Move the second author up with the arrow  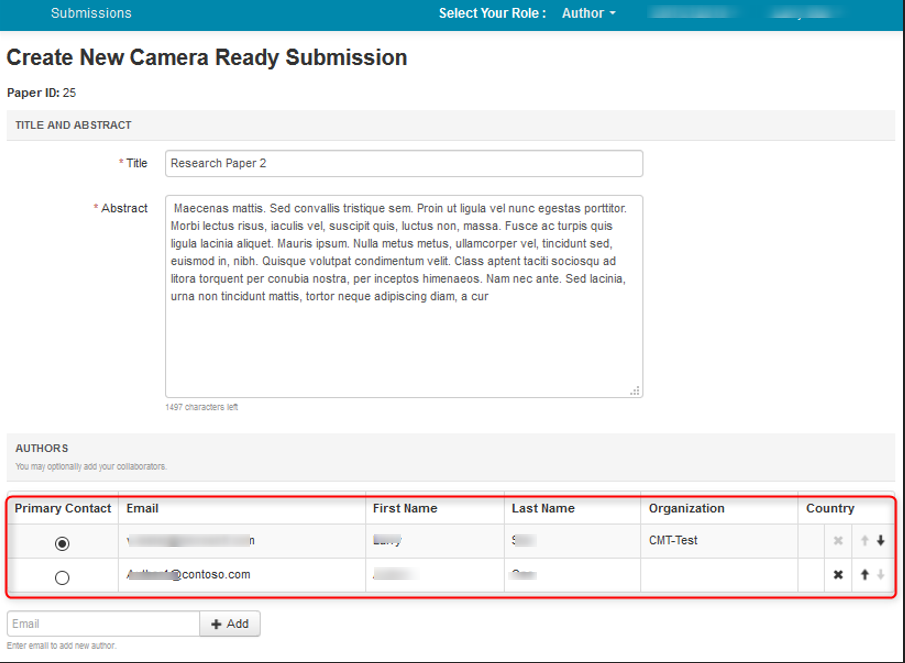865,575
